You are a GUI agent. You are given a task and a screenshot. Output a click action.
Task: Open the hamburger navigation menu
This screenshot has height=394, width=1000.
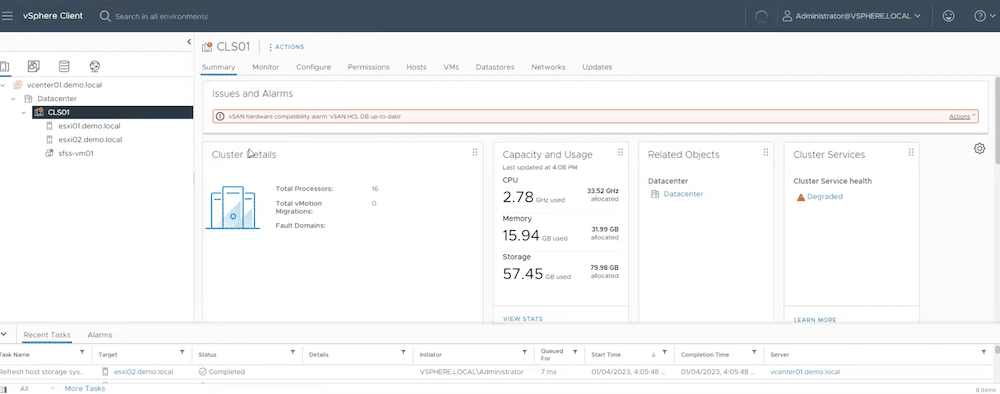click(x=7, y=16)
